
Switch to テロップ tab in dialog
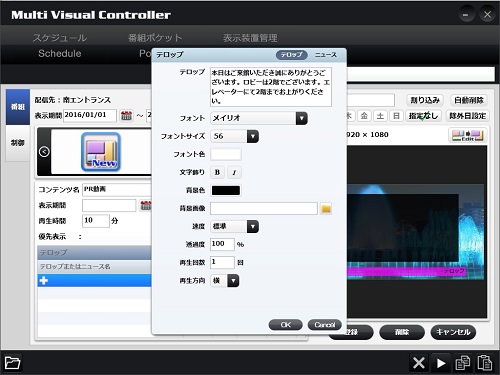[291, 55]
